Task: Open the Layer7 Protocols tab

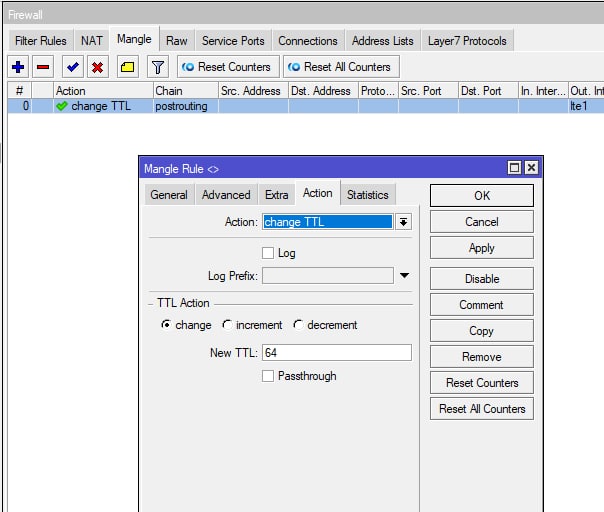Action: (x=467, y=40)
